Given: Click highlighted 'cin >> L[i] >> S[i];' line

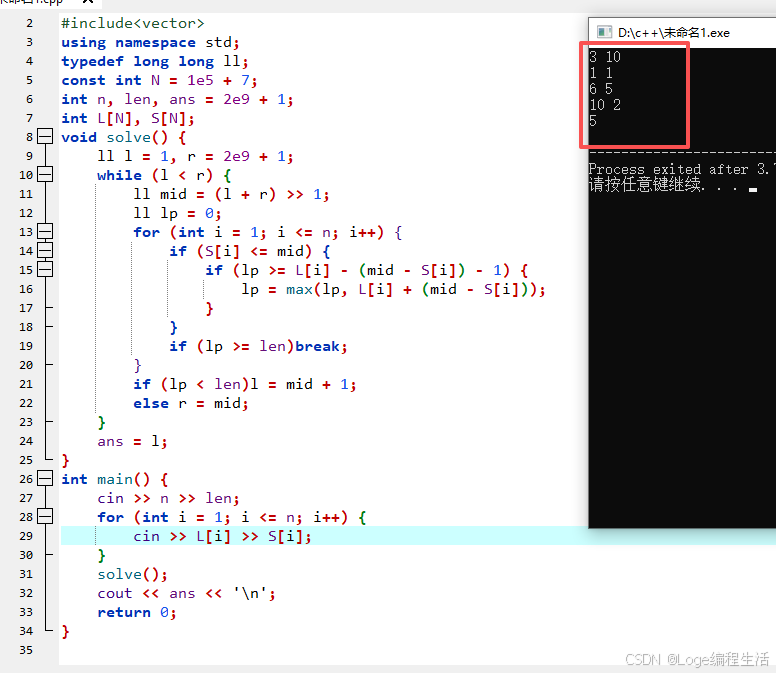Looking at the screenshot, I should pos(222,536).
